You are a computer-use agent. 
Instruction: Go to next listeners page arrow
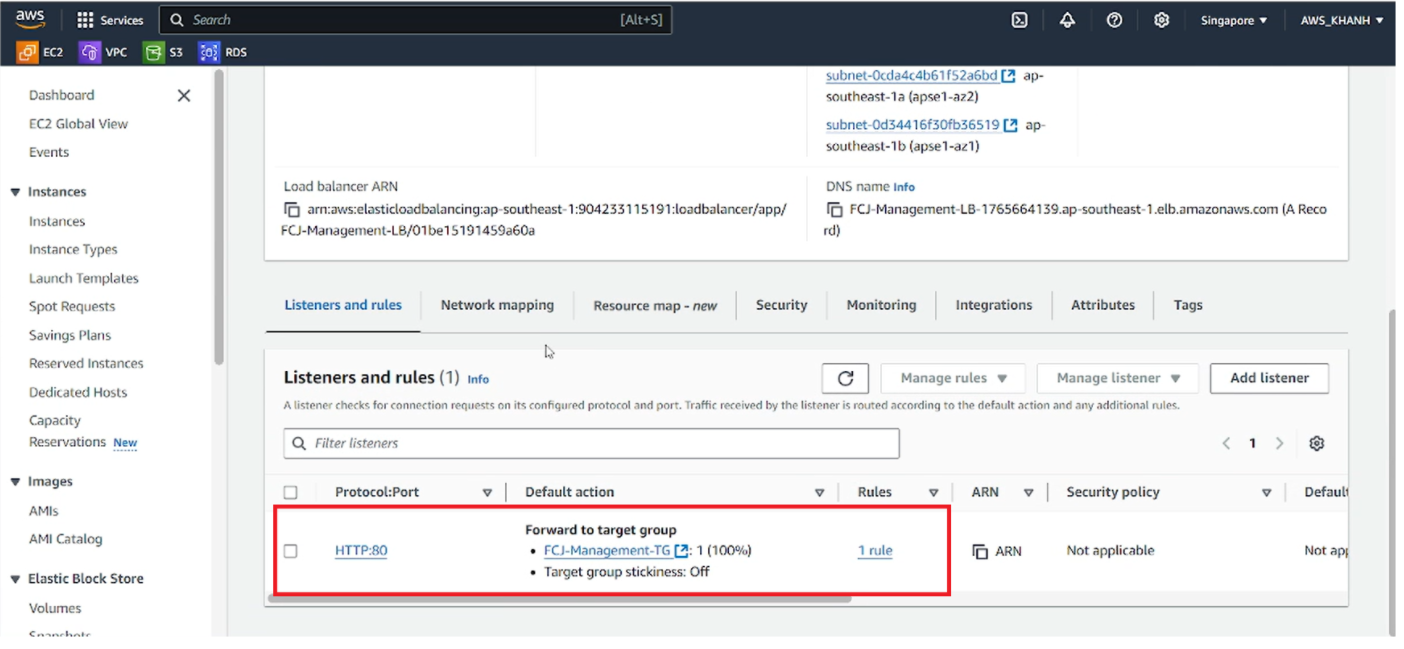click(1279, 443)
